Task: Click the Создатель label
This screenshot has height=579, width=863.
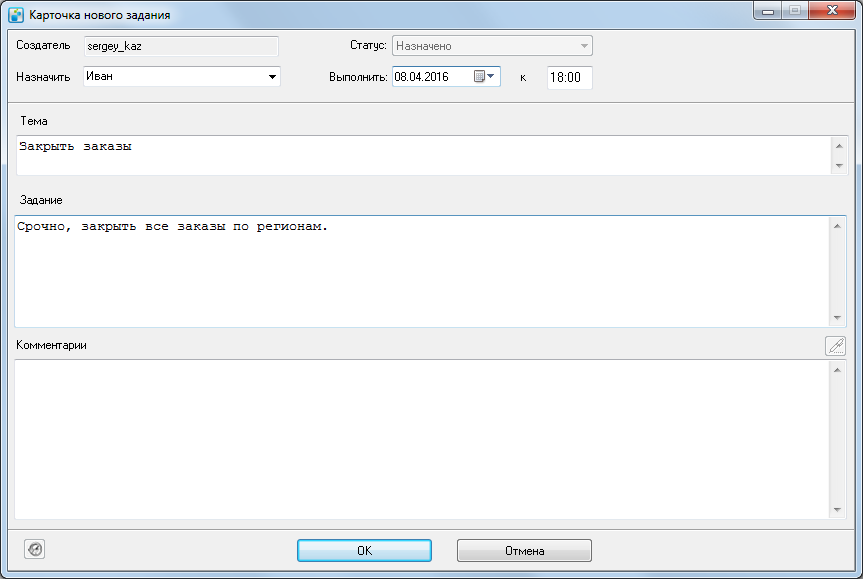Action: click(x=43, y=45)
